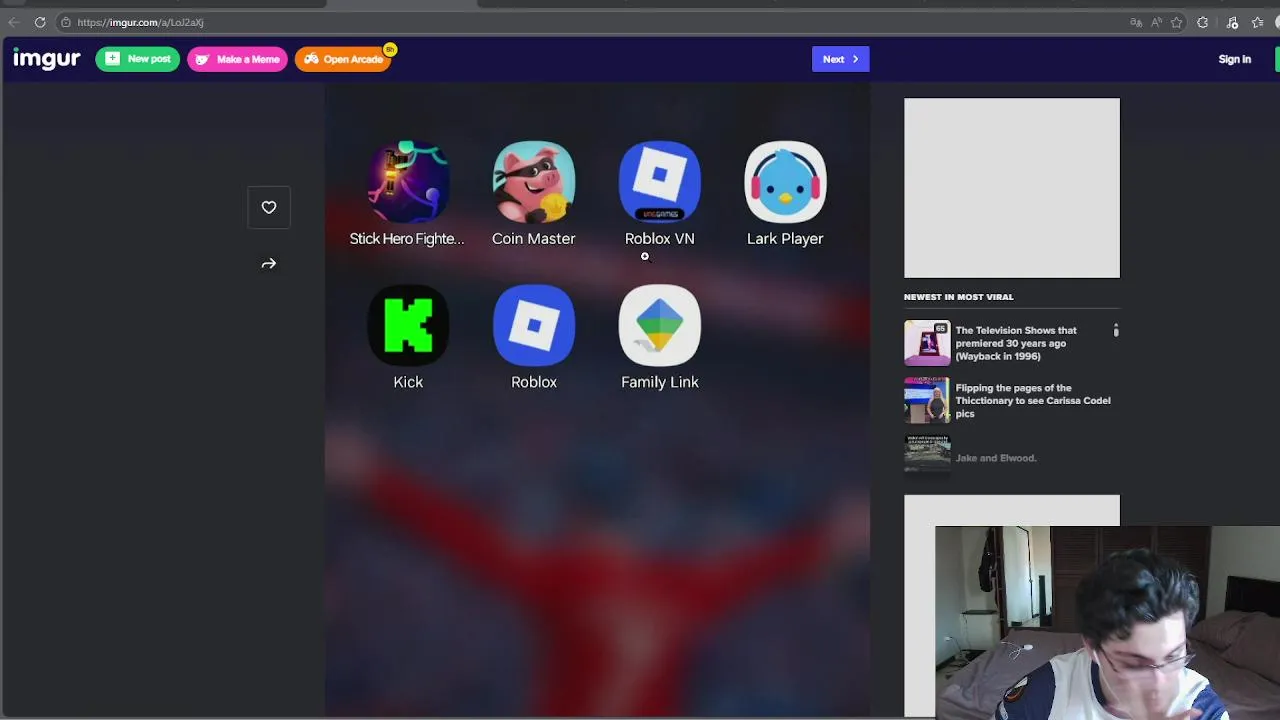Click the 'Newest in Most Viral' heading
This screenshot has height=720, width=1280.
click(958, 297)
